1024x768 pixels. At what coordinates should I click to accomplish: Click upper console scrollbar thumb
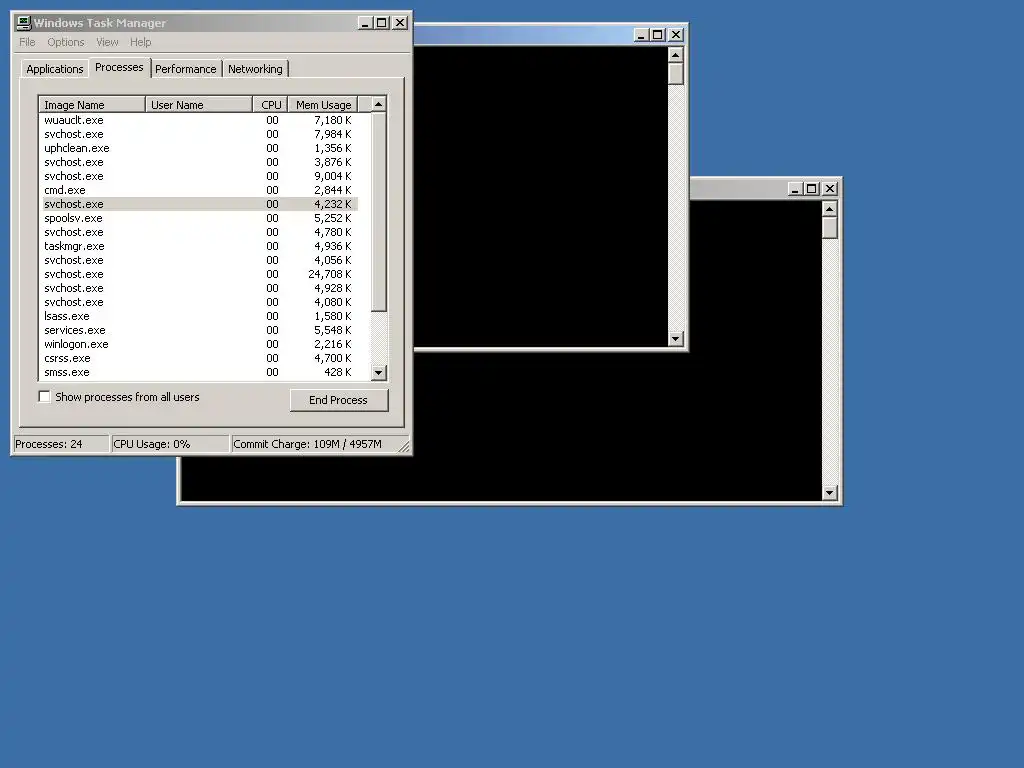tap(676, 74)
